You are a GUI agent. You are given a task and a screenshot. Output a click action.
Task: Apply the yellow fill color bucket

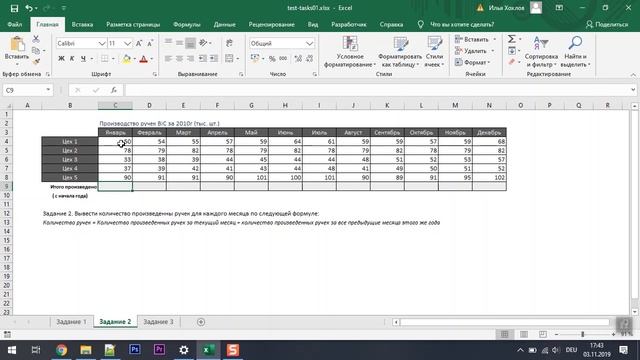(127, 59)
